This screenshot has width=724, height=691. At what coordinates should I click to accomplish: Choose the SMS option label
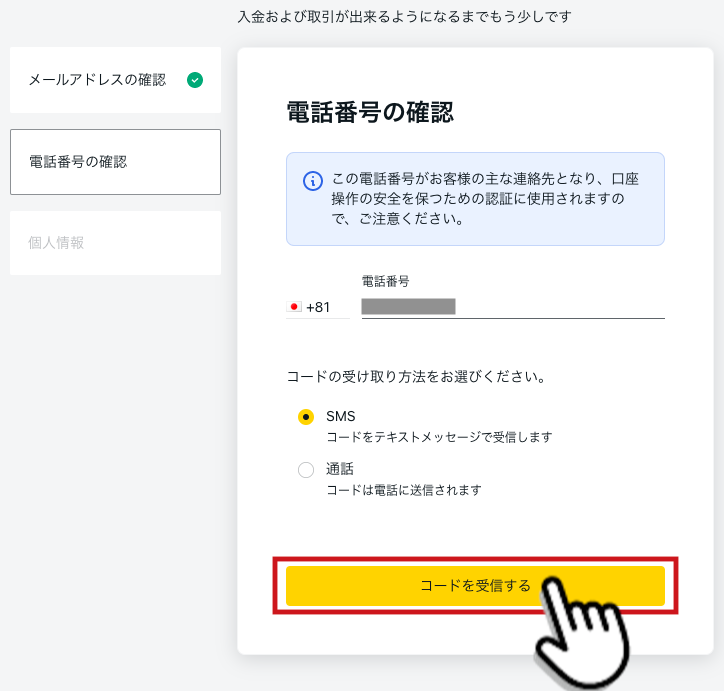341,416
